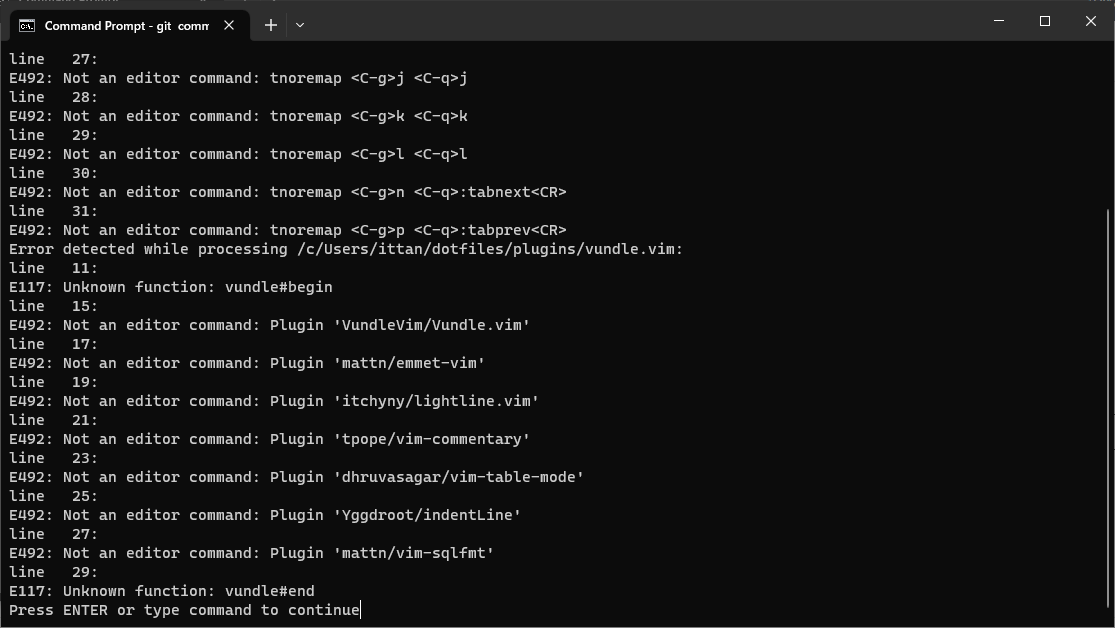The height and width of the screenshot is (628, 1115).
Task: Click the Plugin 'mattn/emmet-vim' error line
Action: [x=247, y=363]
